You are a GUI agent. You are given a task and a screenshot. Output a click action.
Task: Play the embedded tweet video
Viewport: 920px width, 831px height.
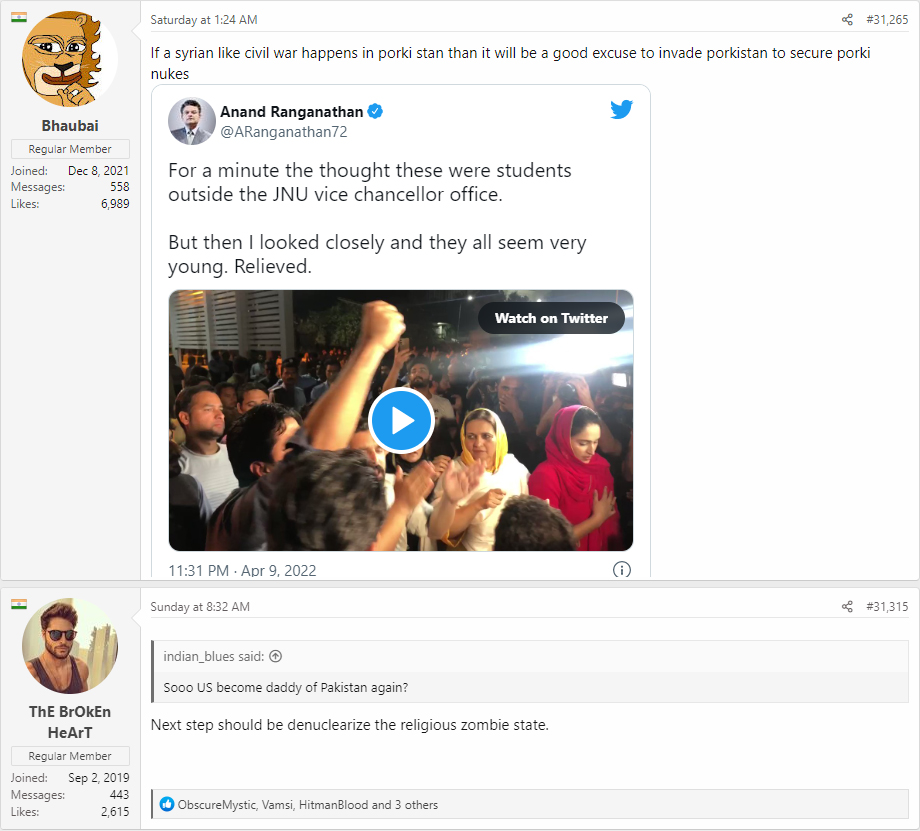point(401,420)
